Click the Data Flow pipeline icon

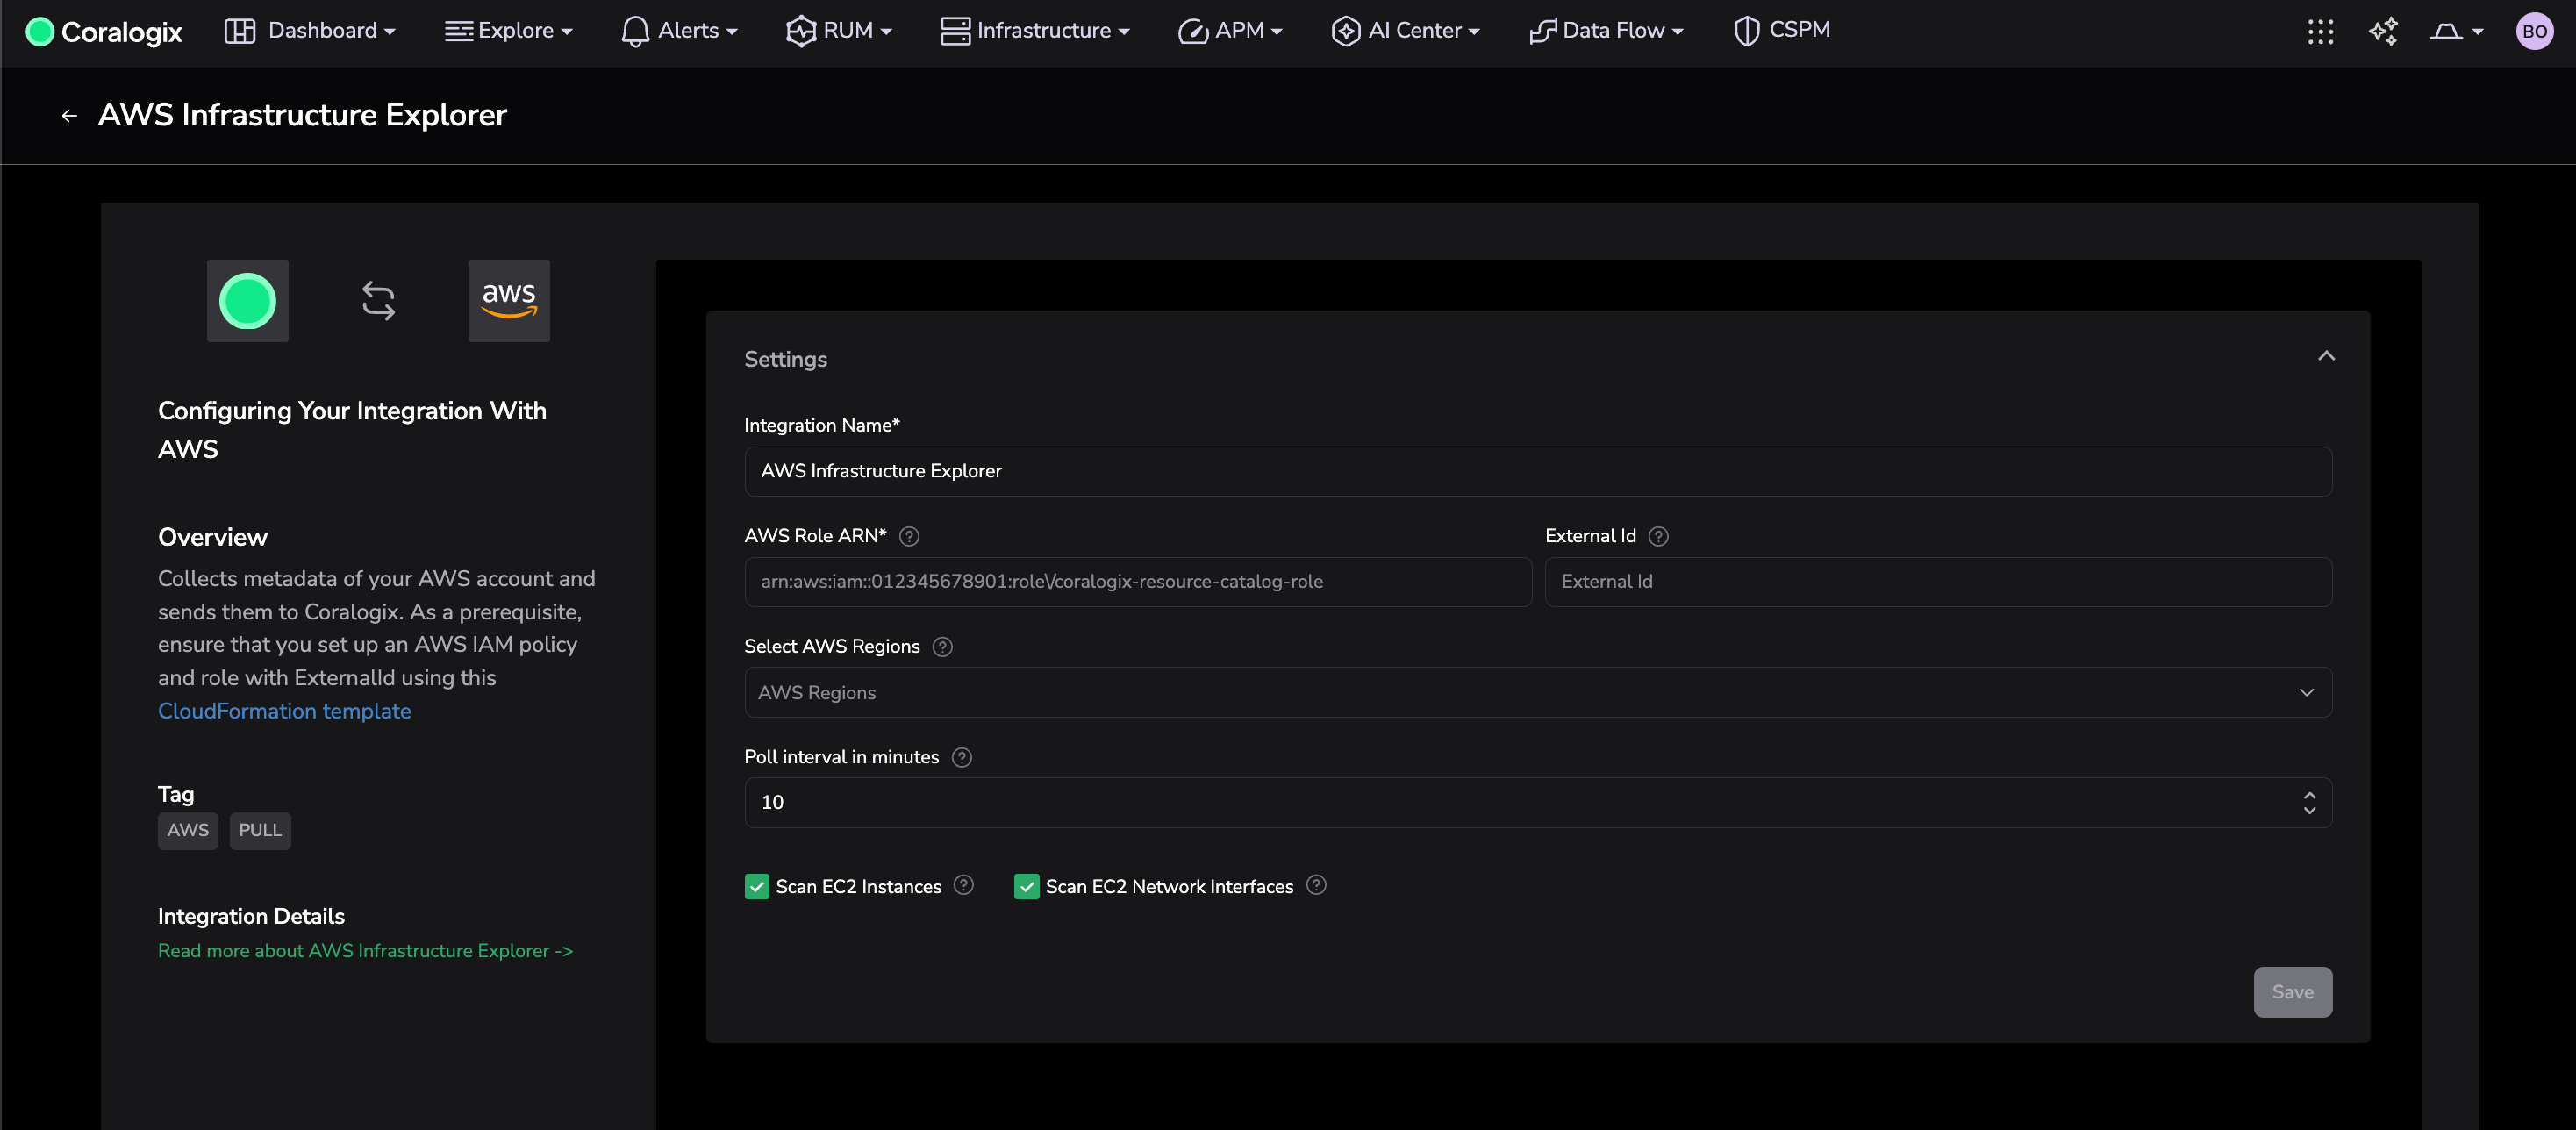click(1543, 32)
